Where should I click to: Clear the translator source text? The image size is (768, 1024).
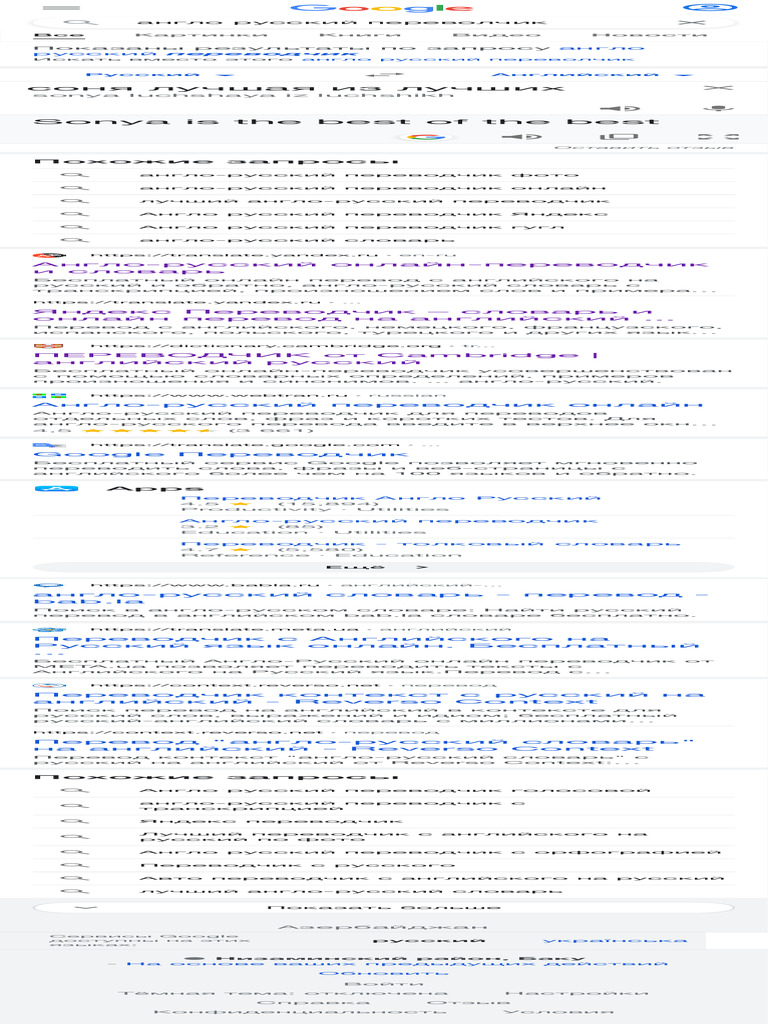(718, 88)
